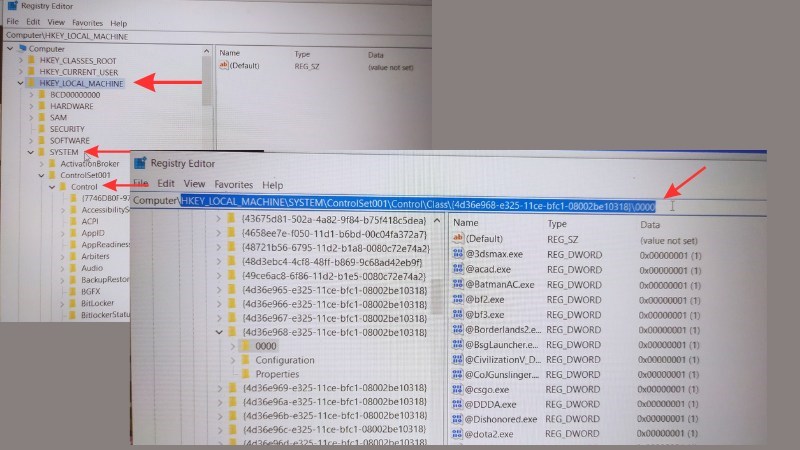This screenshot has width=800, height=450.
Task: Open File menu in front Registry Editor
Action: click(140, 183)
